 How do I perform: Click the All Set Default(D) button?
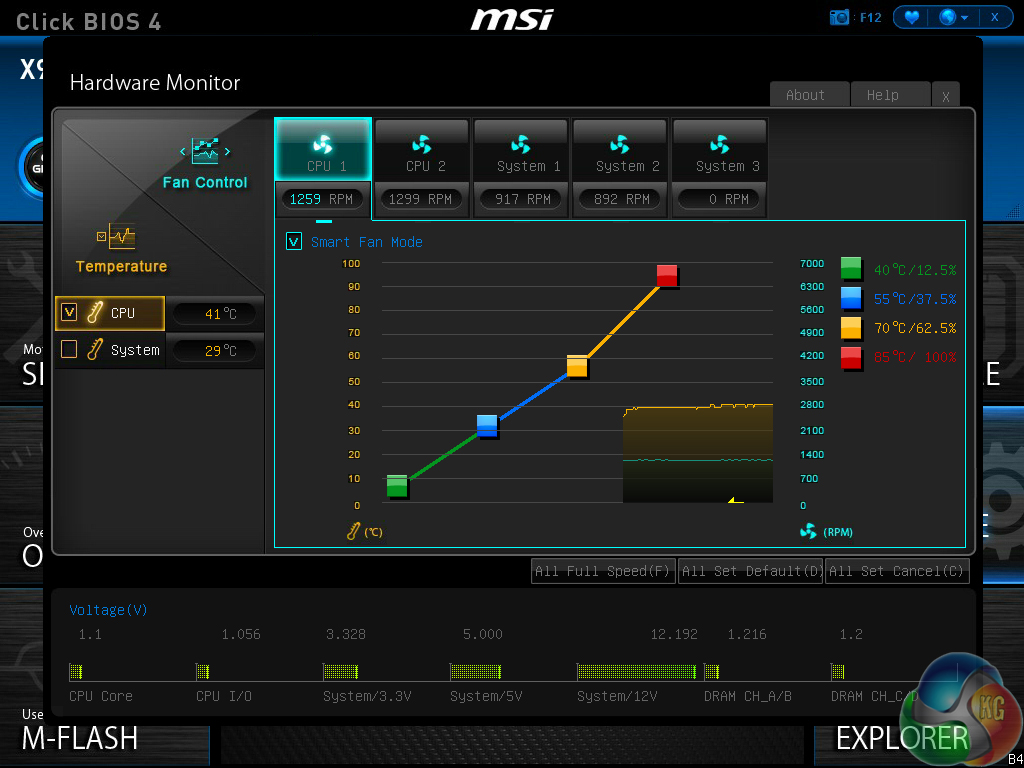click(750, 571)
